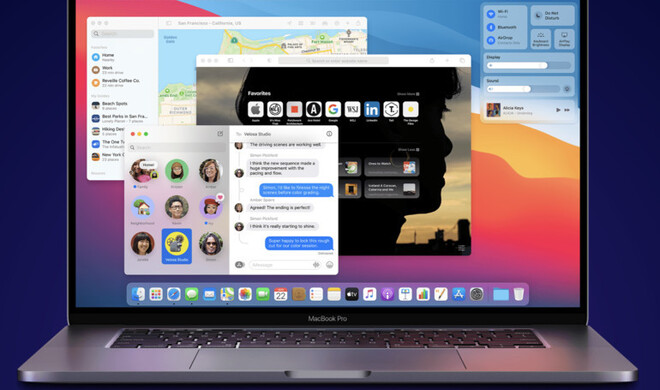Screen dimensions: 660x390
Task: Click the iMessage text input field
Action: [x=286, y=265]
